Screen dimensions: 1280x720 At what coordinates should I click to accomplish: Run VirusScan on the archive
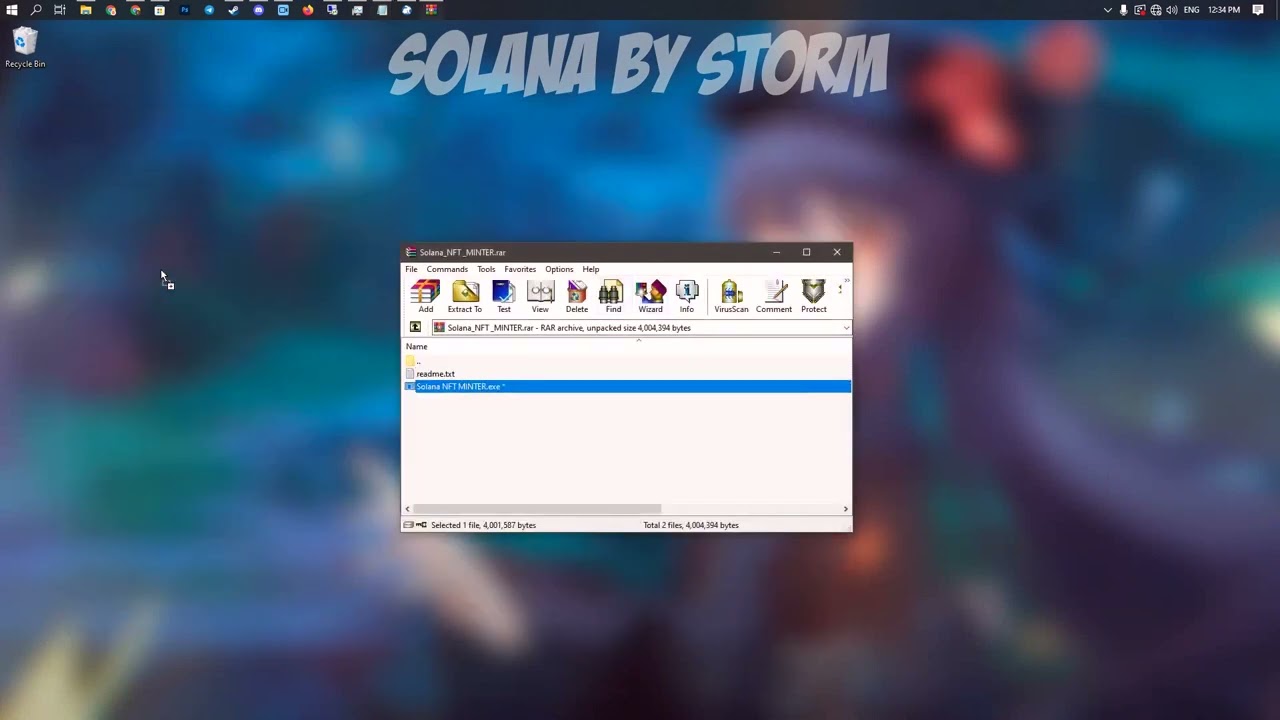(x=731, y=296)
